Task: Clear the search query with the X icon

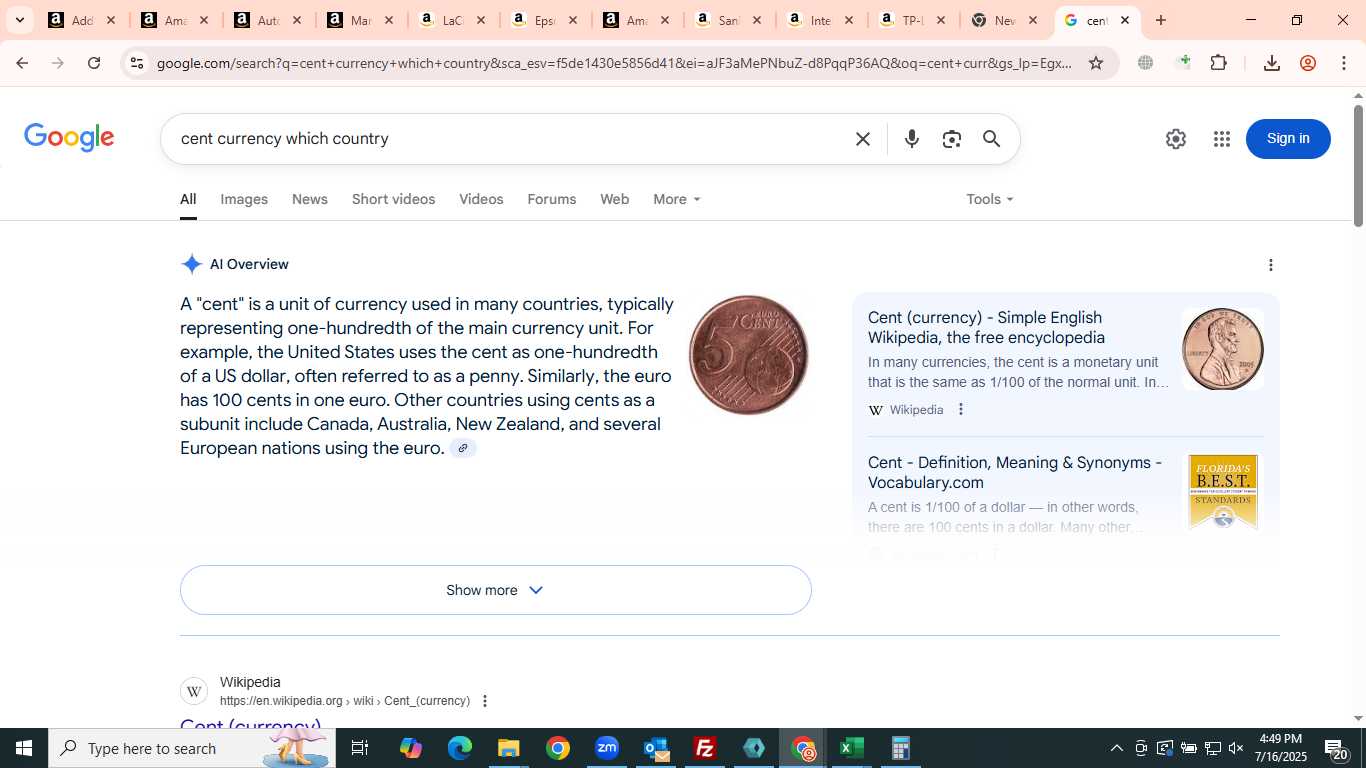Action: point(863,139)
